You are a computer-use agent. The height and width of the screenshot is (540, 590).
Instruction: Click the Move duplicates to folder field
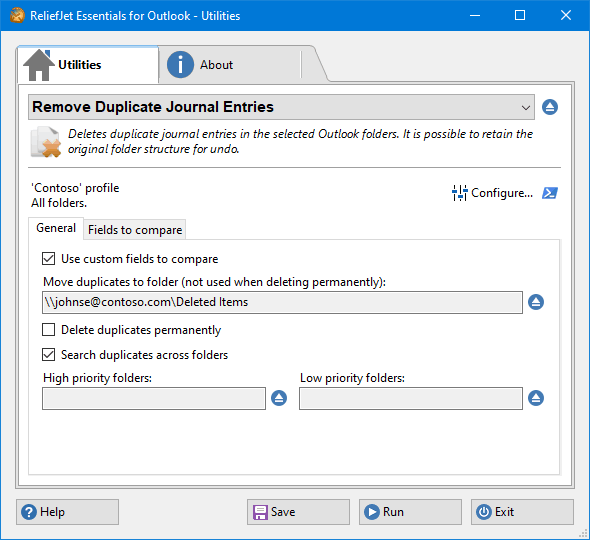coord(282,302)
